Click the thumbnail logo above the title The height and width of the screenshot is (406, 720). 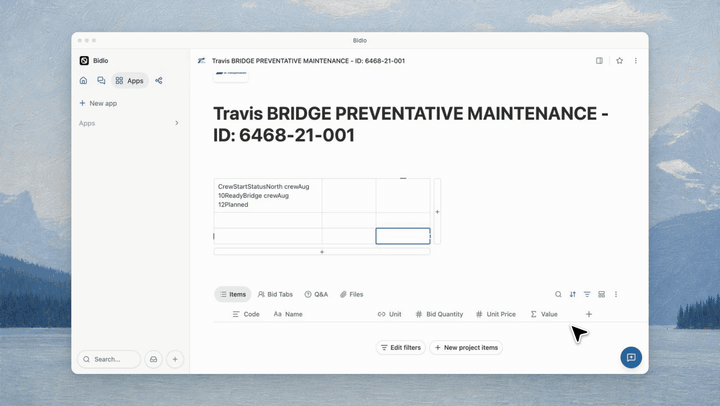click(x=231, y=76)
